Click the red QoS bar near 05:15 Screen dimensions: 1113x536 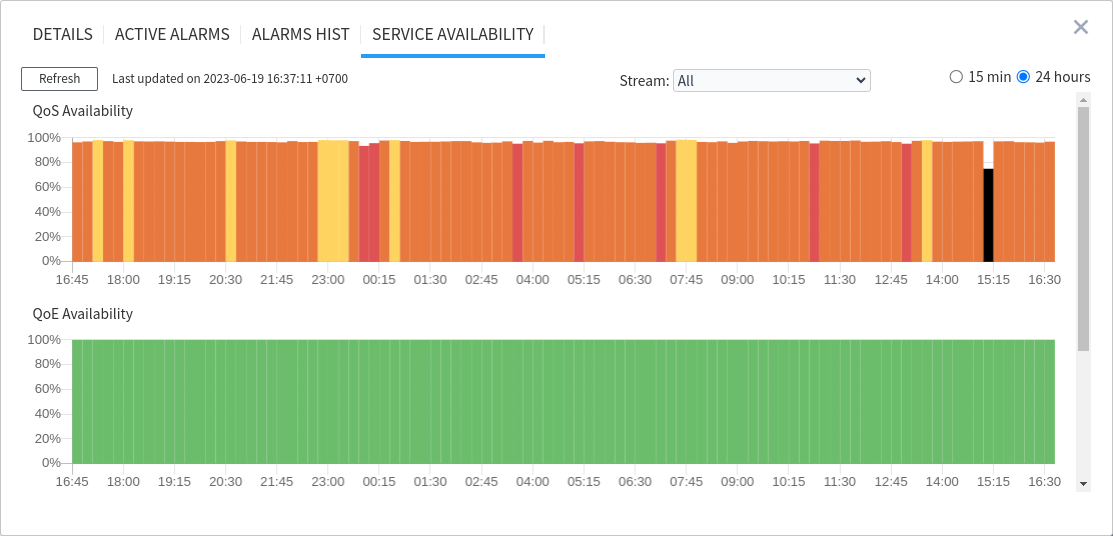click(x=579, y=205)
